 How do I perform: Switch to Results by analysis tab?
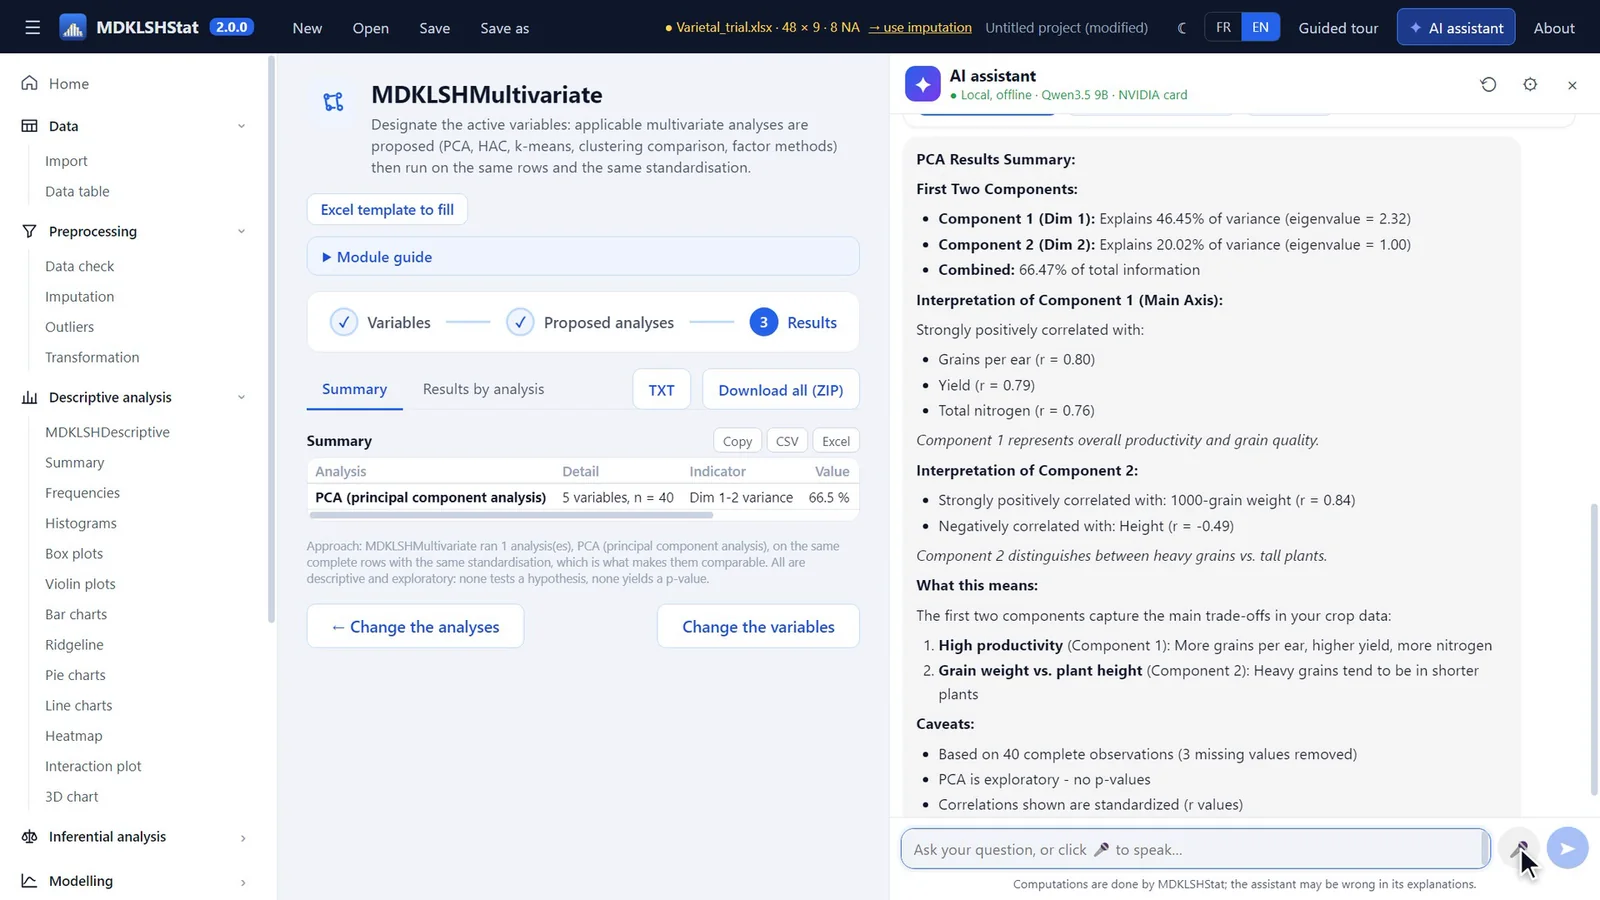click(483, 389)
